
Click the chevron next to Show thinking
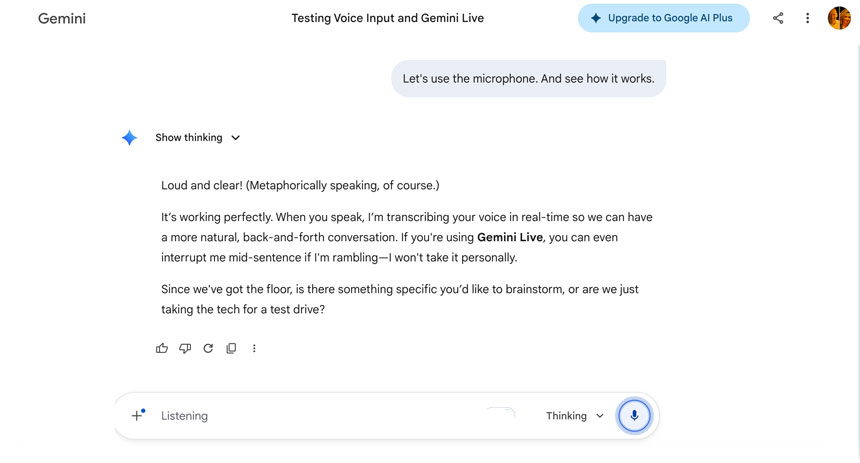coord(236,138)
